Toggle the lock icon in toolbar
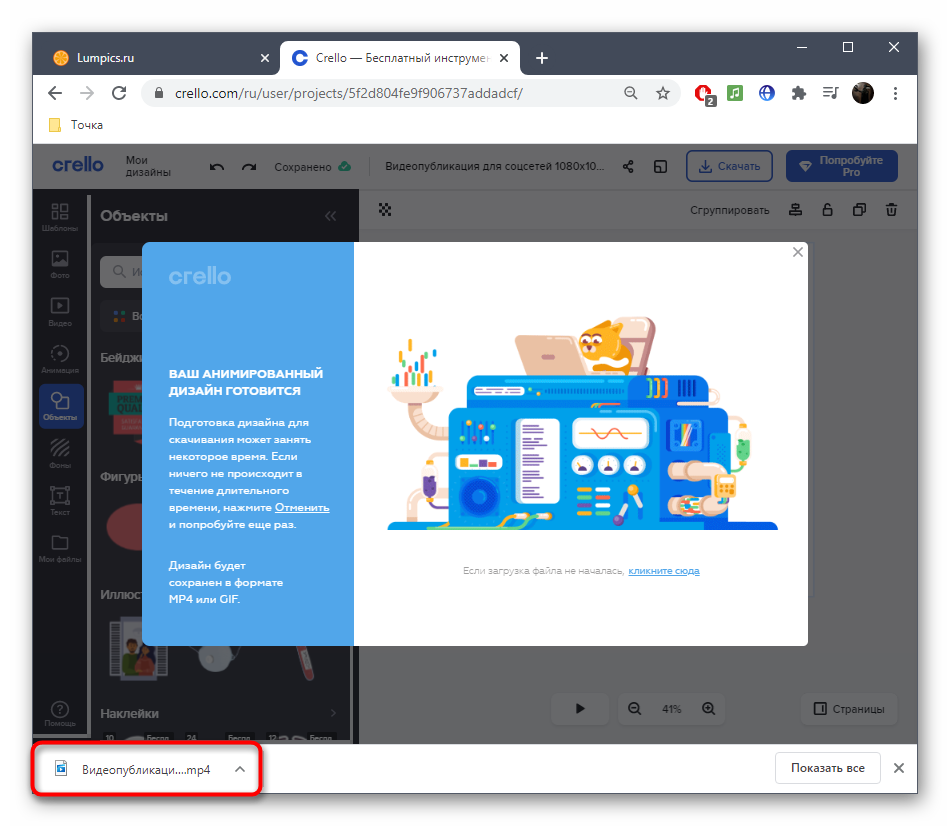Viewport: 950px width, 826px height. 827,210
